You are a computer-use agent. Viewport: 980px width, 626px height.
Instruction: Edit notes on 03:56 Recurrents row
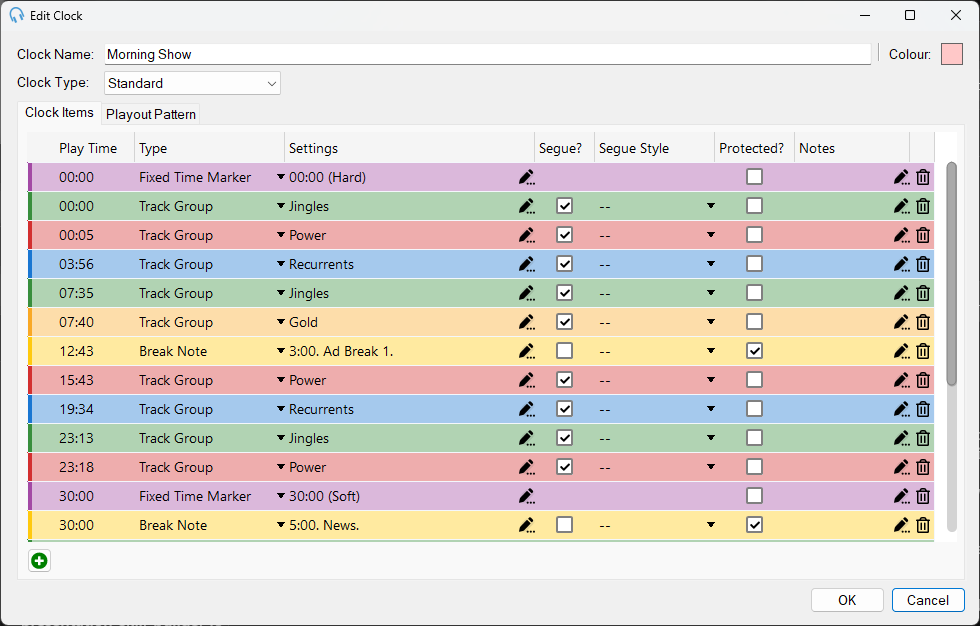(901, 264)
